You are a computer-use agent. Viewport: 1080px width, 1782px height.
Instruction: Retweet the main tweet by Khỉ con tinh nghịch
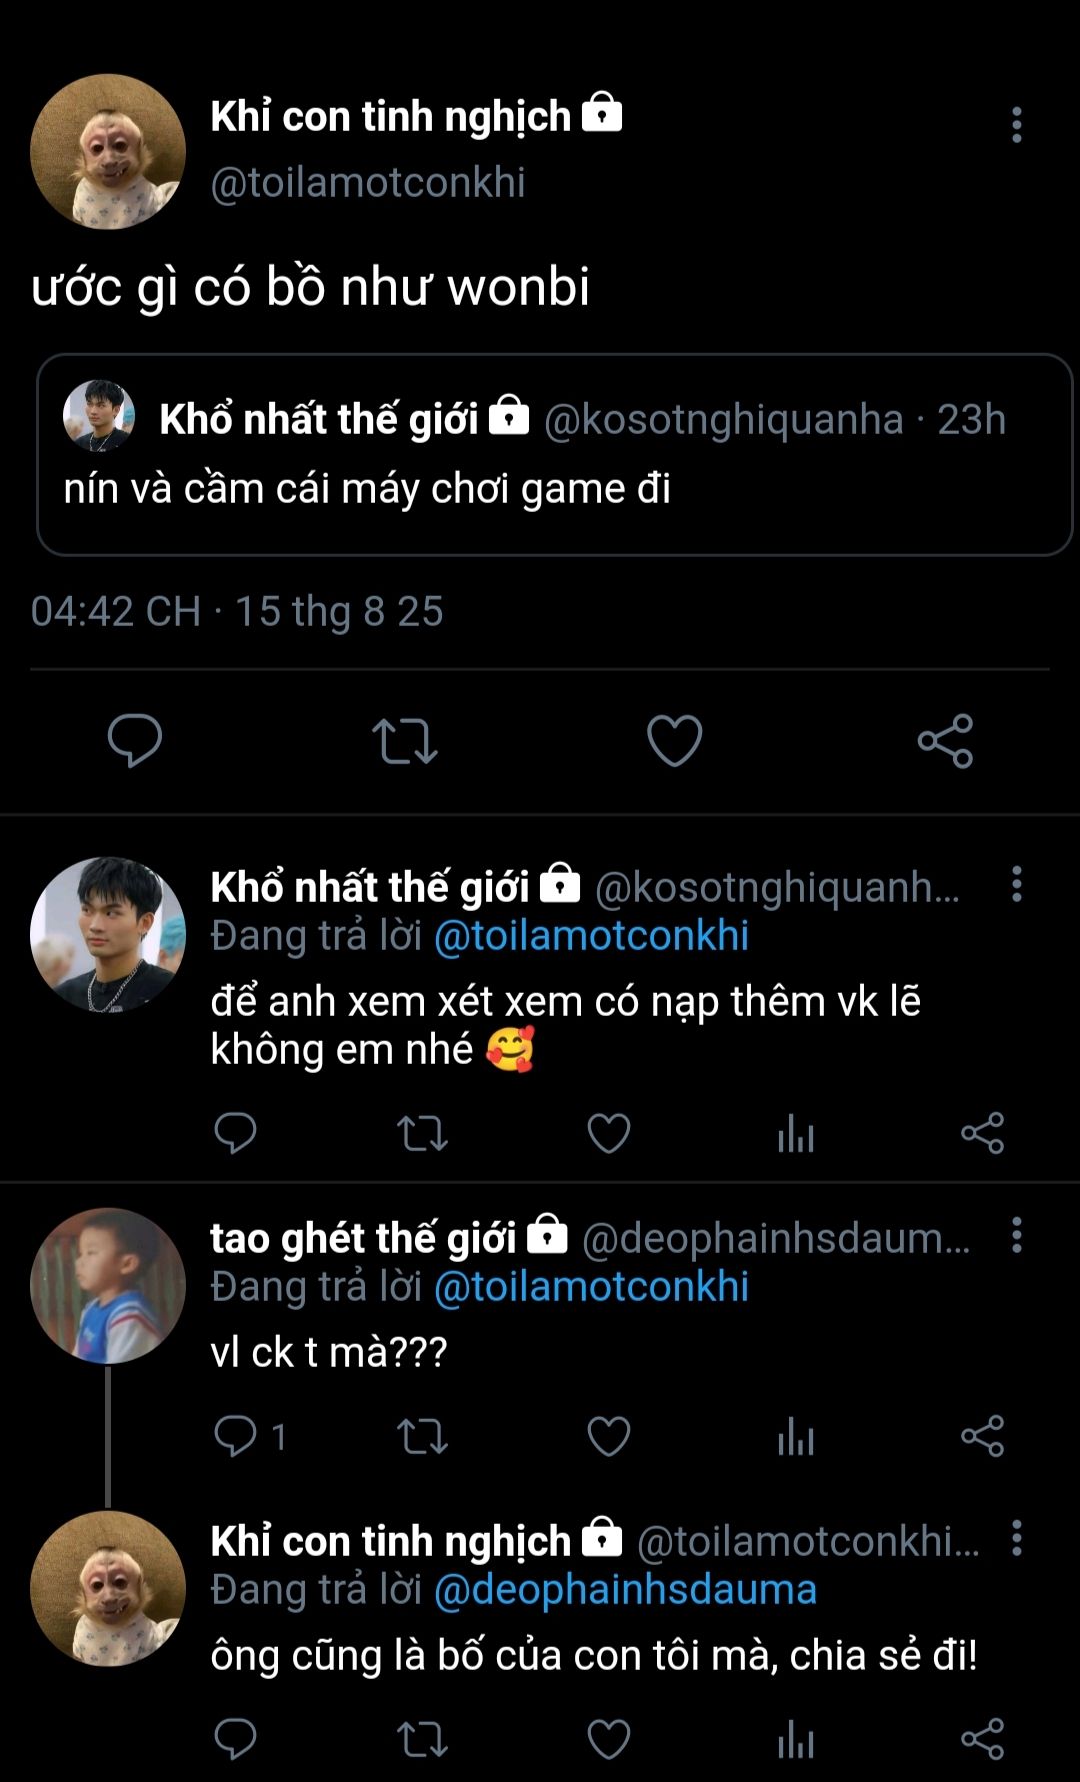click(x=404, y=741)
